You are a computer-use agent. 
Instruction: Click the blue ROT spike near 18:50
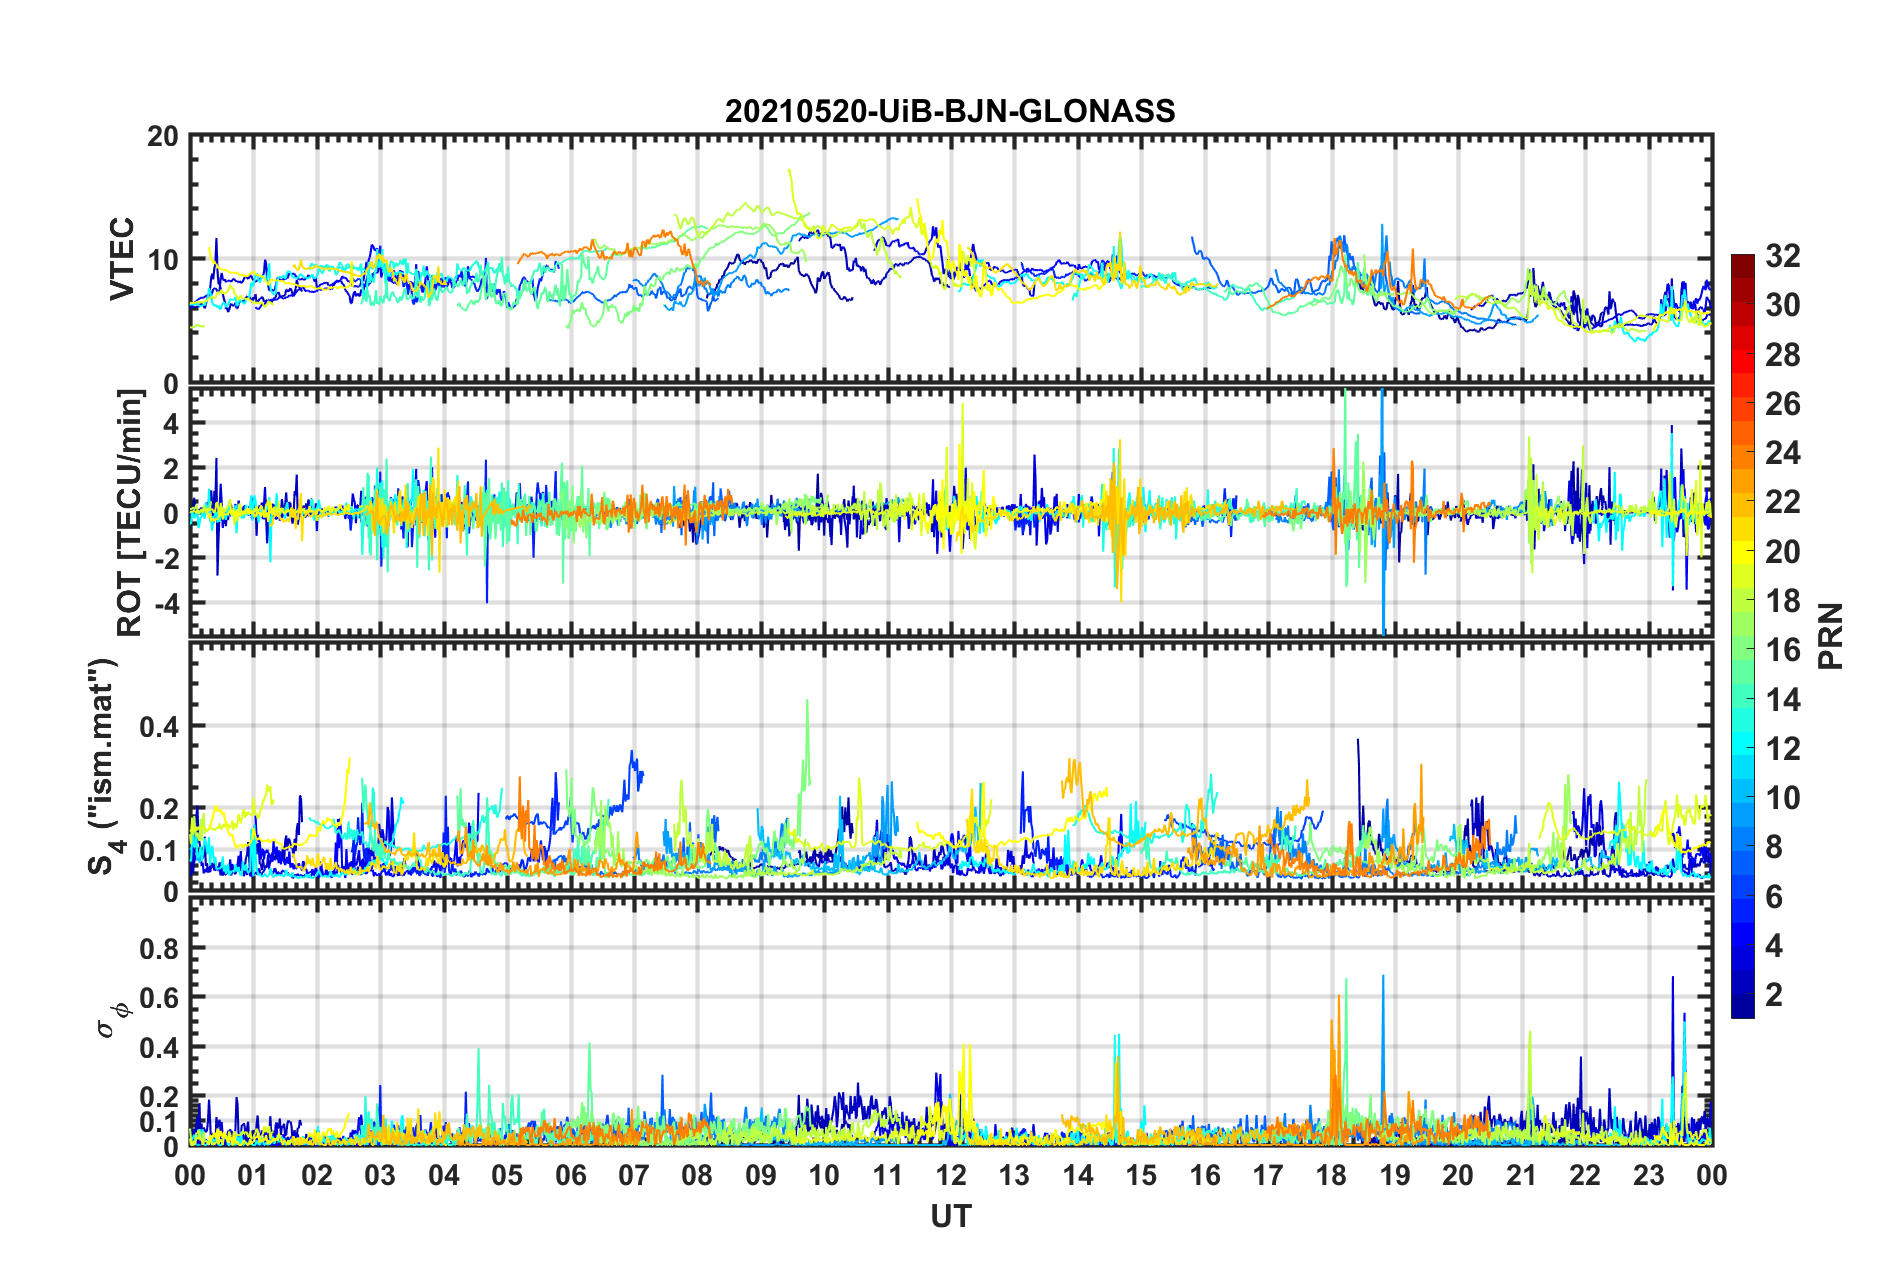click(x=1382, y=510)
